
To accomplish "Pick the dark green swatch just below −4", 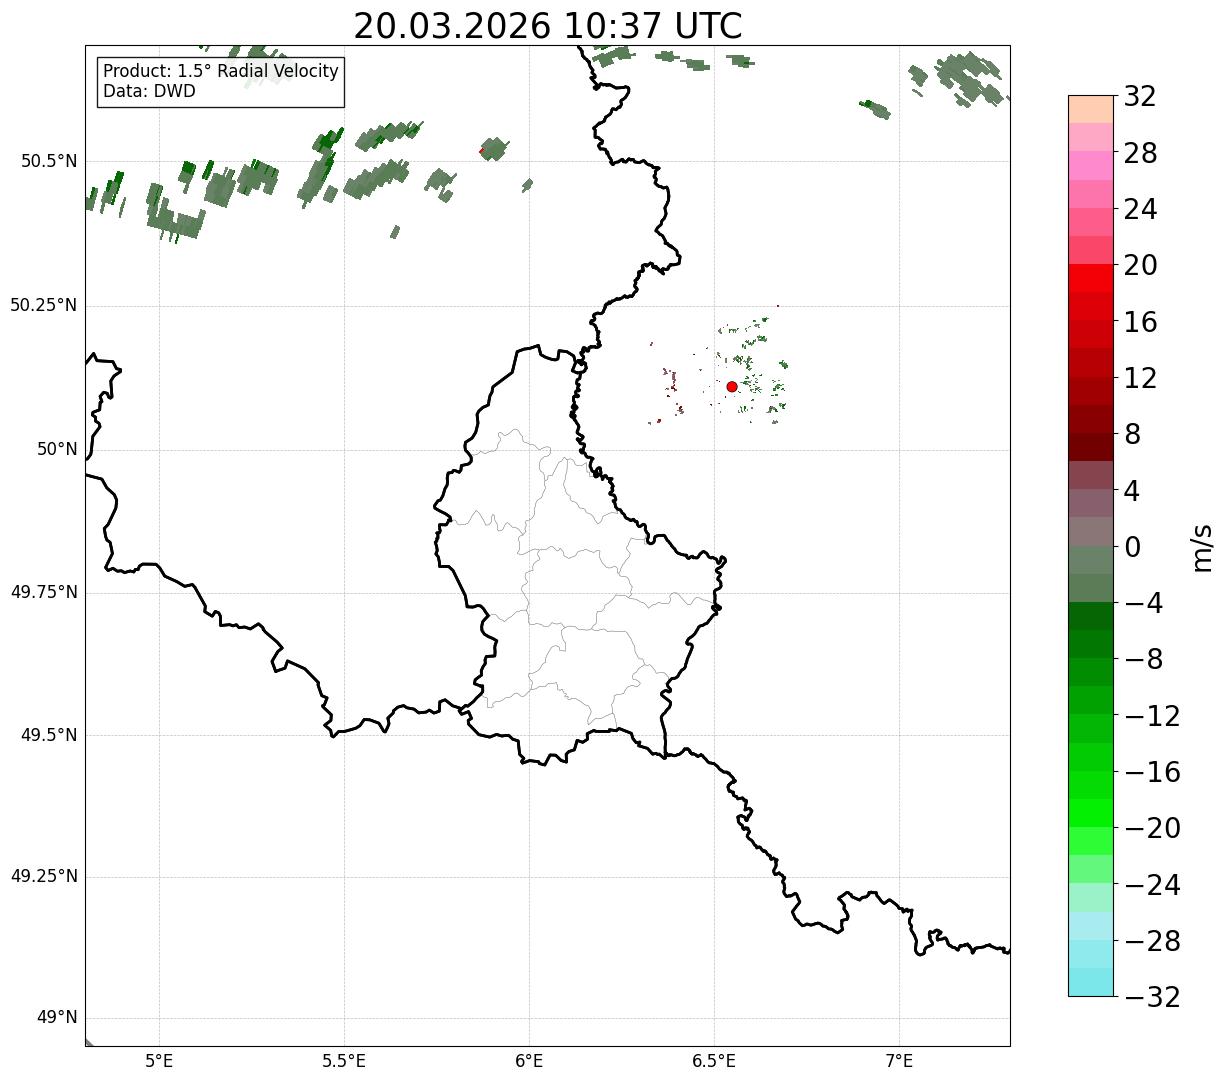I will click(x=1091, y=616).
